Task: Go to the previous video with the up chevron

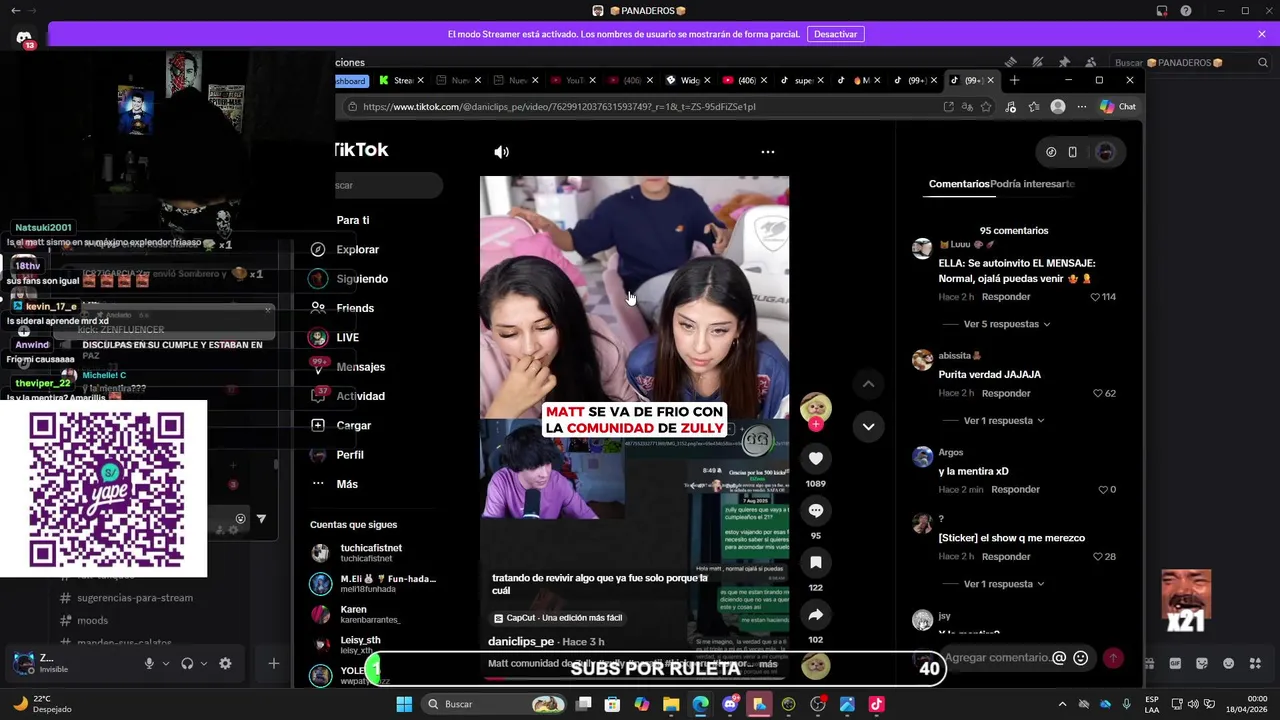Action: point(868,384)
